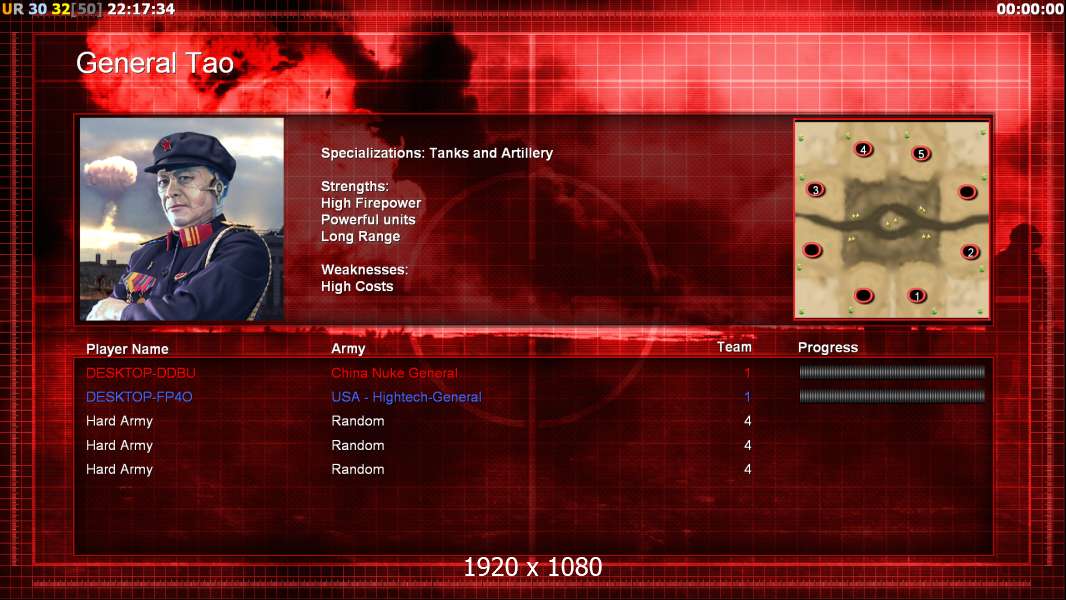Click China Nuke General army entry

tap(394, 373)
